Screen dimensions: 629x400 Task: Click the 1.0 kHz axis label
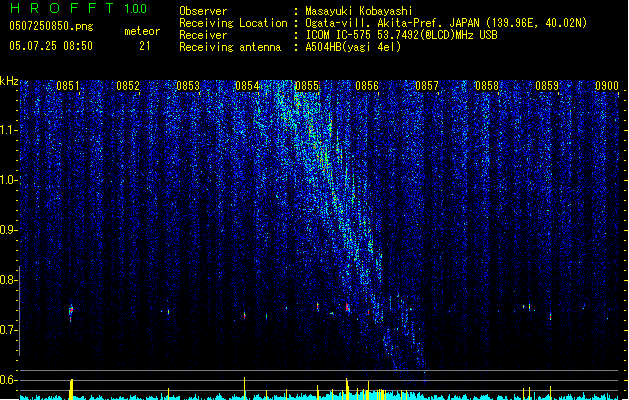click(x=8, y=180)
